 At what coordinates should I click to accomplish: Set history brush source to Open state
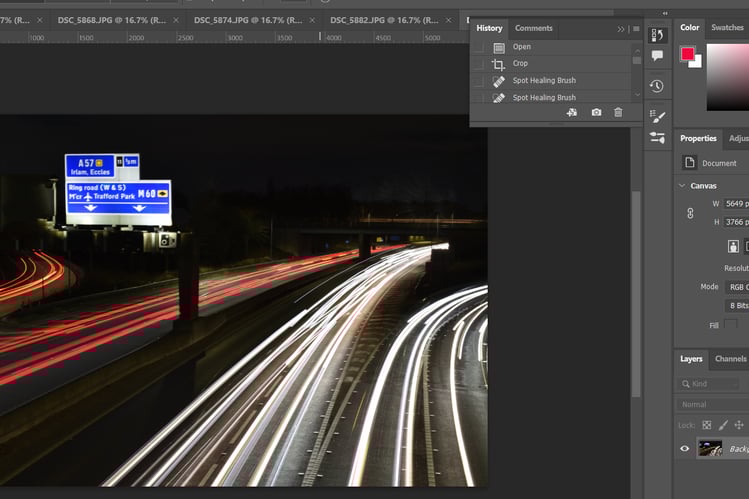pos(479,47)
